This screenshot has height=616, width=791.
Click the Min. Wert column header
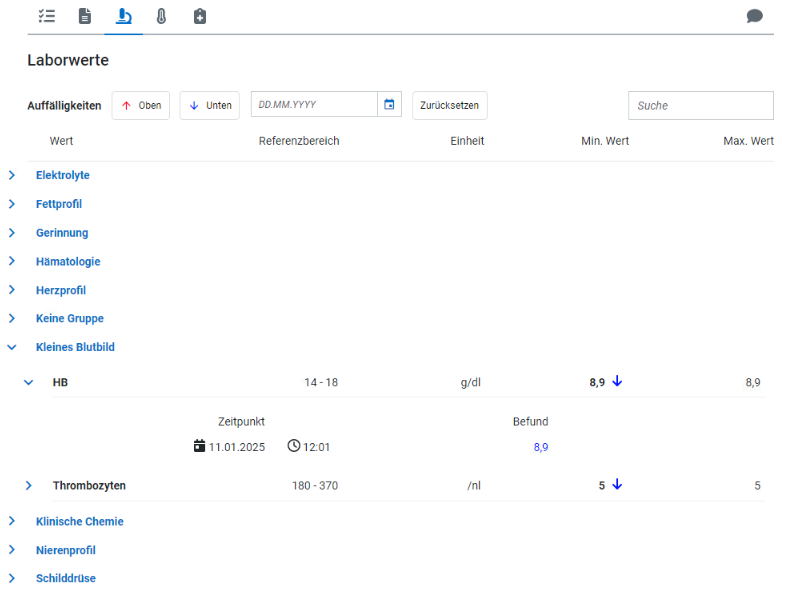605,141
